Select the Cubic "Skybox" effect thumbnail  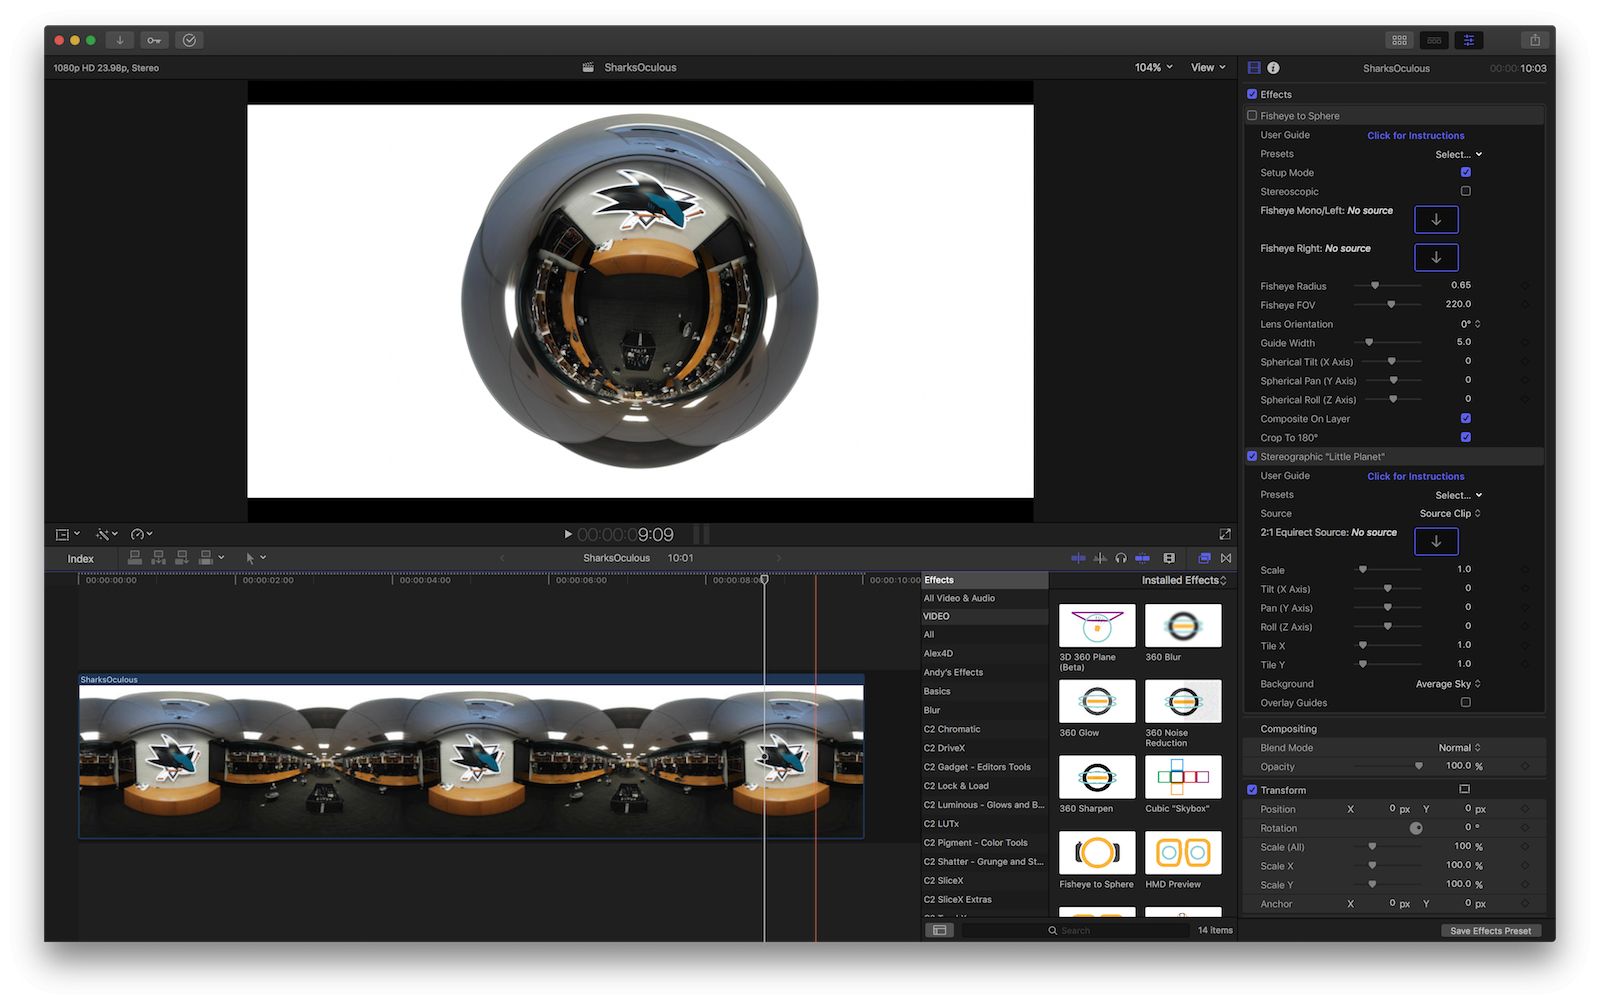1183,777
